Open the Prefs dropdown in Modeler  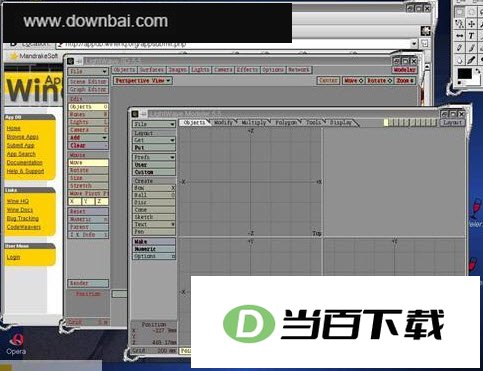(154, 157)
